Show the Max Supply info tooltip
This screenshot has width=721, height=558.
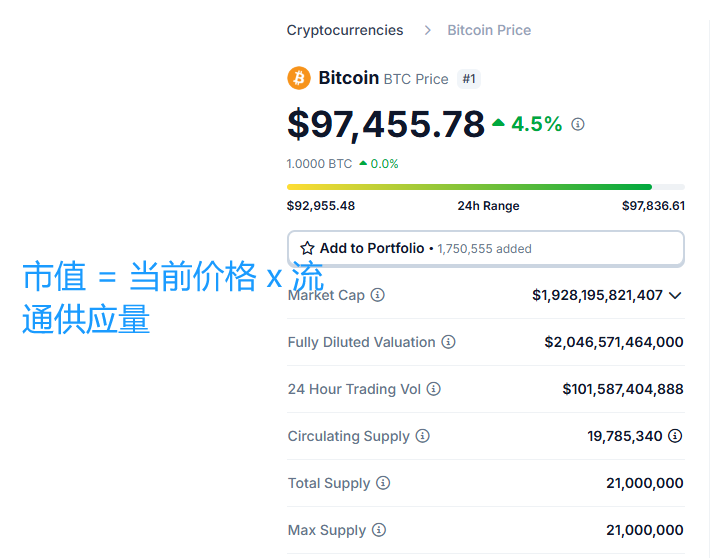[379, 530]
